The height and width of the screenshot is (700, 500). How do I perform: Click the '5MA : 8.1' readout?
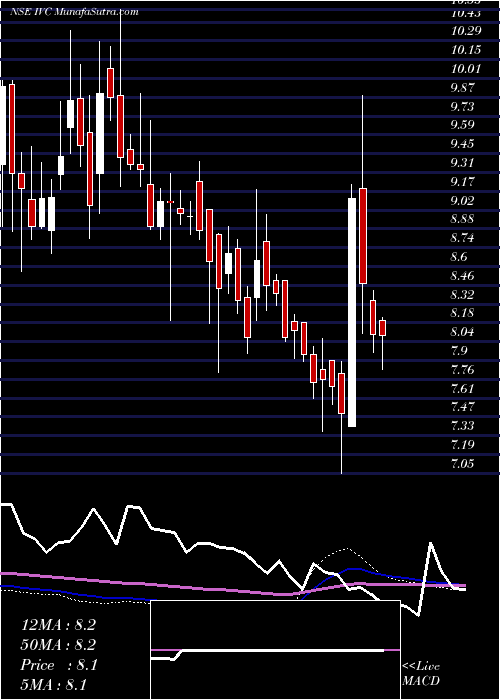pyautogui.click(x=53, y=684)
